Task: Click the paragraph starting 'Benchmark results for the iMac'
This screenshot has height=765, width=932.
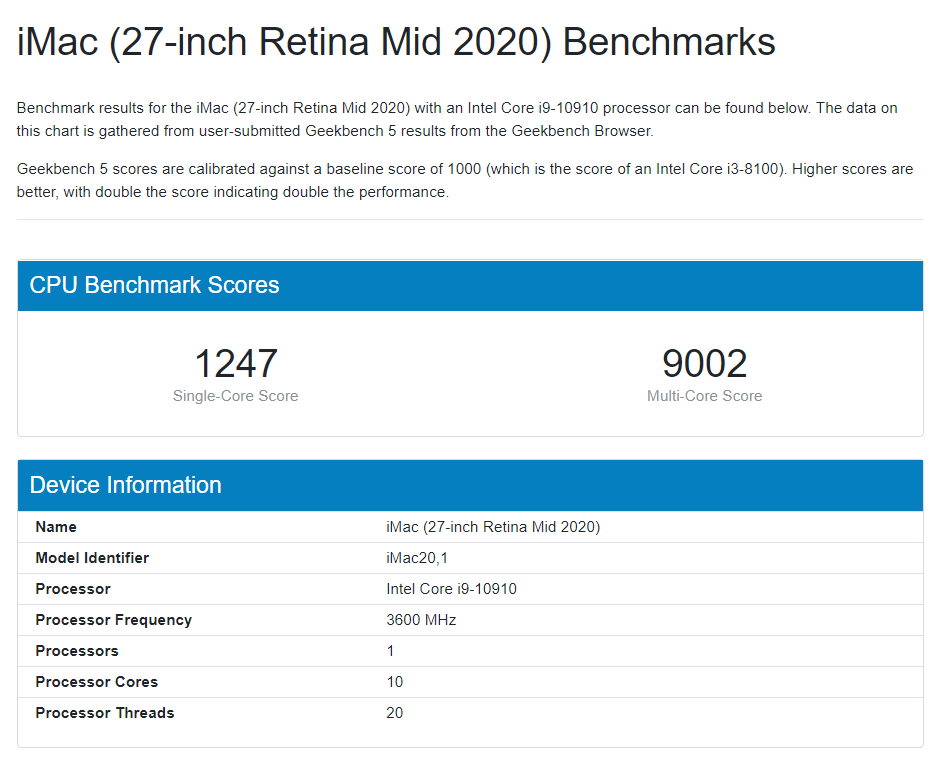Action: pyautogui.click(x=457, y=119)
